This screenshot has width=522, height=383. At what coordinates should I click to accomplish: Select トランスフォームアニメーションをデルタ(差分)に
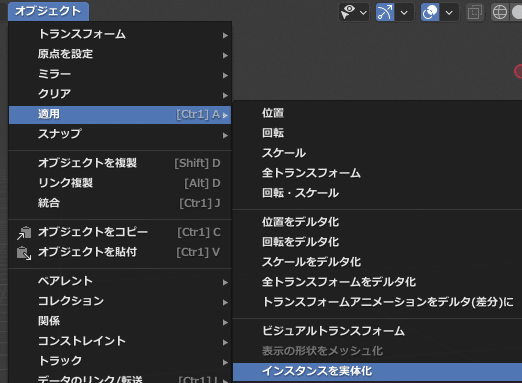coord(377,302)
